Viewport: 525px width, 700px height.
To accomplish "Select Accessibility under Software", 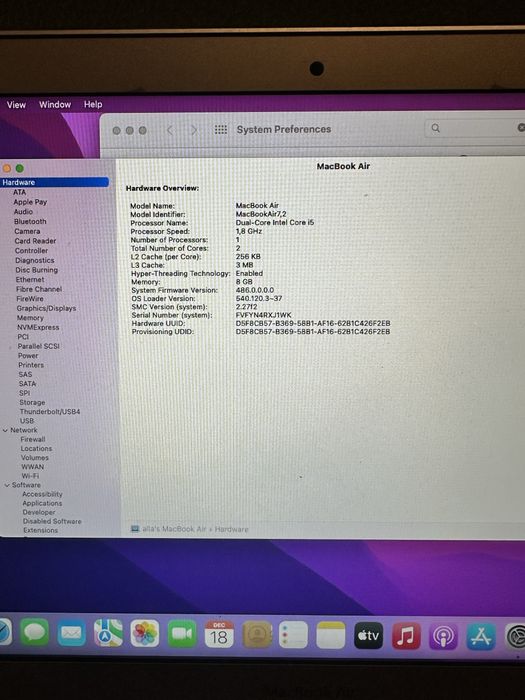I will pos(42,494).
